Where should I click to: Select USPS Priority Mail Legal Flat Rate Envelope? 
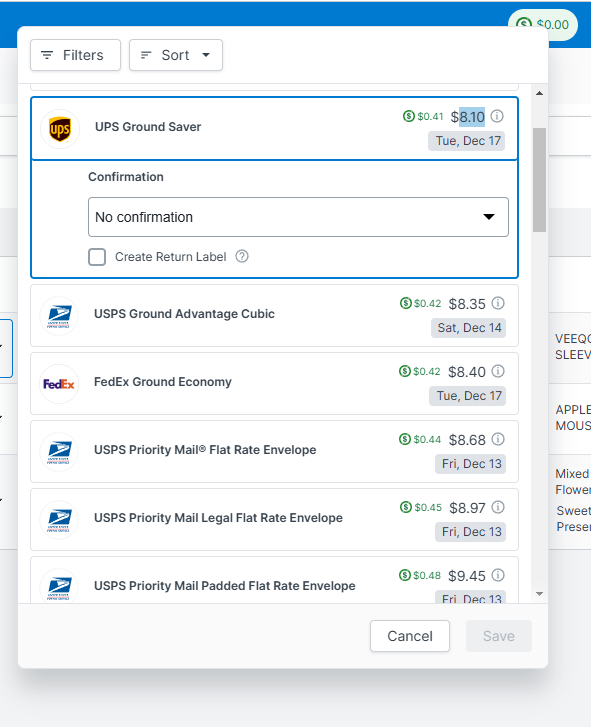pyautogui.click(x=274, y=520)
